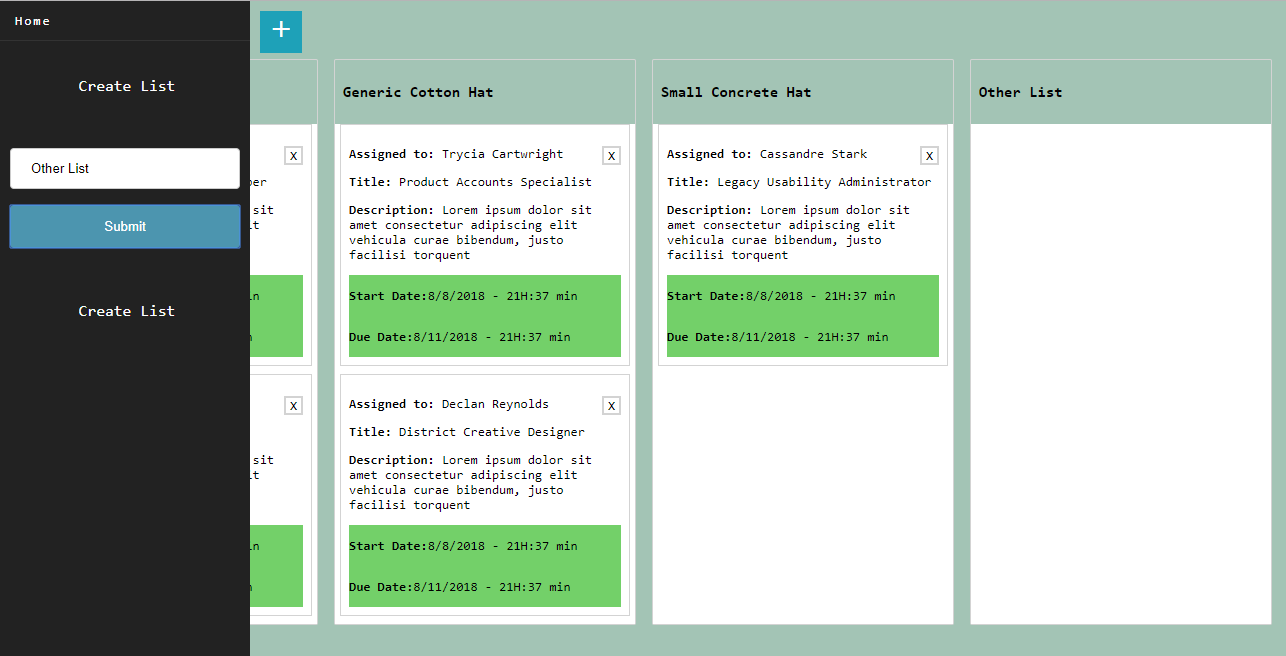Select the Home menu item
This screenshot has height=656, width=1286.
[x=32, y=20]
